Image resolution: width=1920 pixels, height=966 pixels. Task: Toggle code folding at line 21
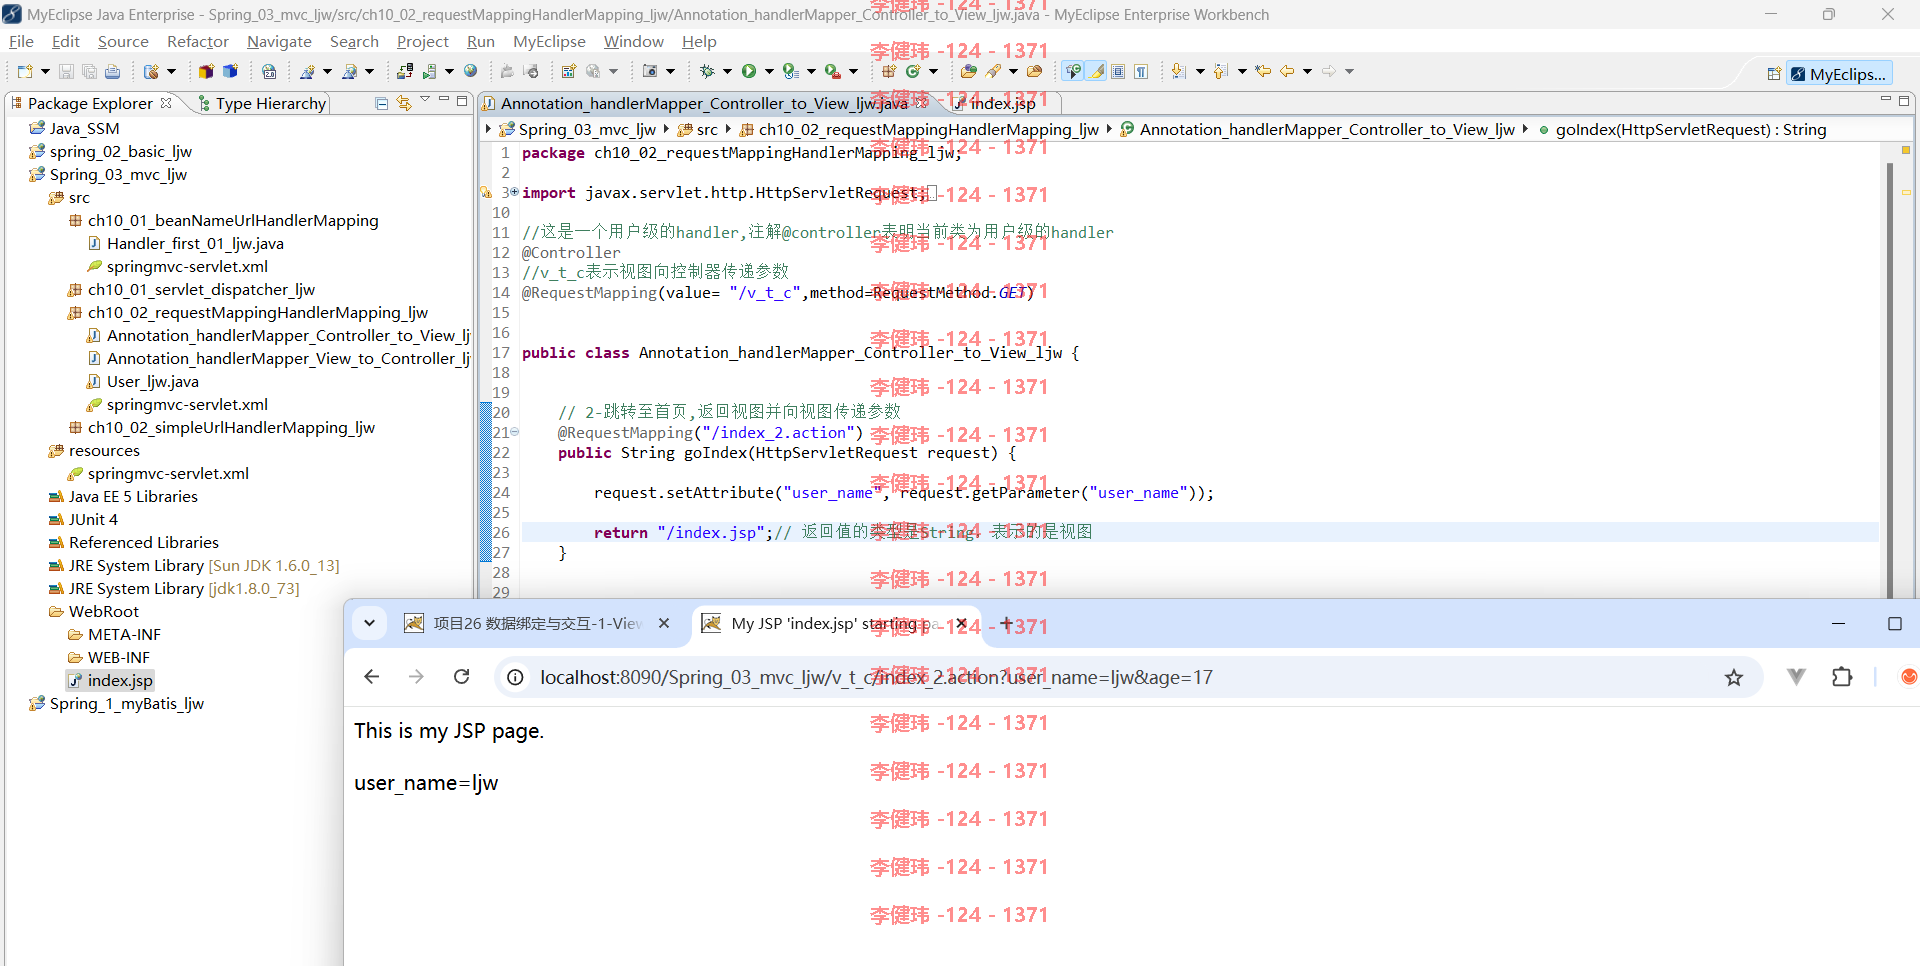tap(515, 432)
